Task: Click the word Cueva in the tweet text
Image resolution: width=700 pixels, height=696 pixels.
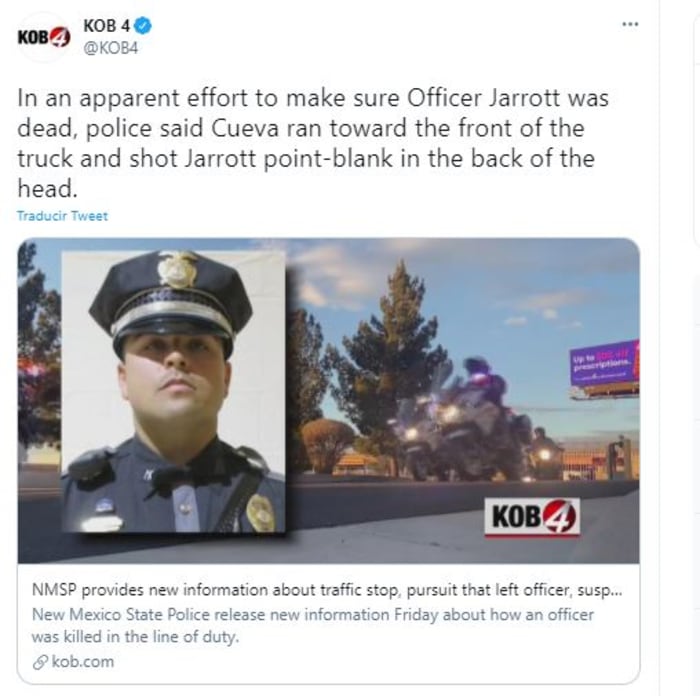Action: coord(245,129)
